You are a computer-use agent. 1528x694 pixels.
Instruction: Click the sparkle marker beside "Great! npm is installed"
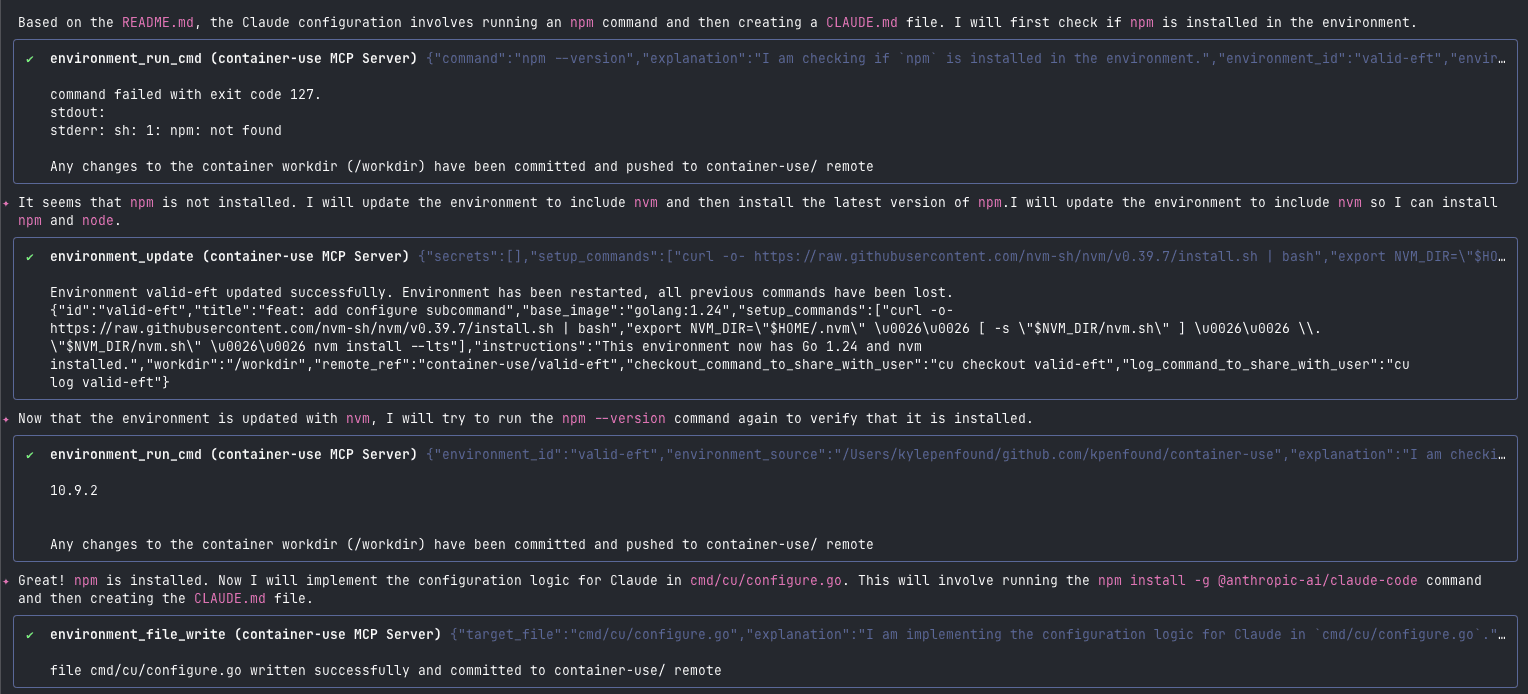(x=6, y=581)
